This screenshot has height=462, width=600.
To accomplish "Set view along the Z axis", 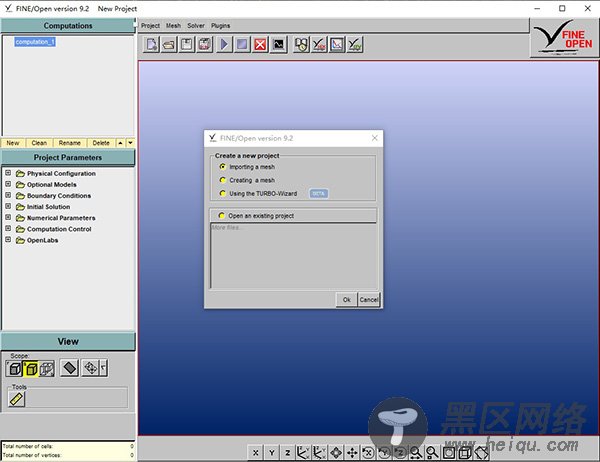I will click(288, 453).
